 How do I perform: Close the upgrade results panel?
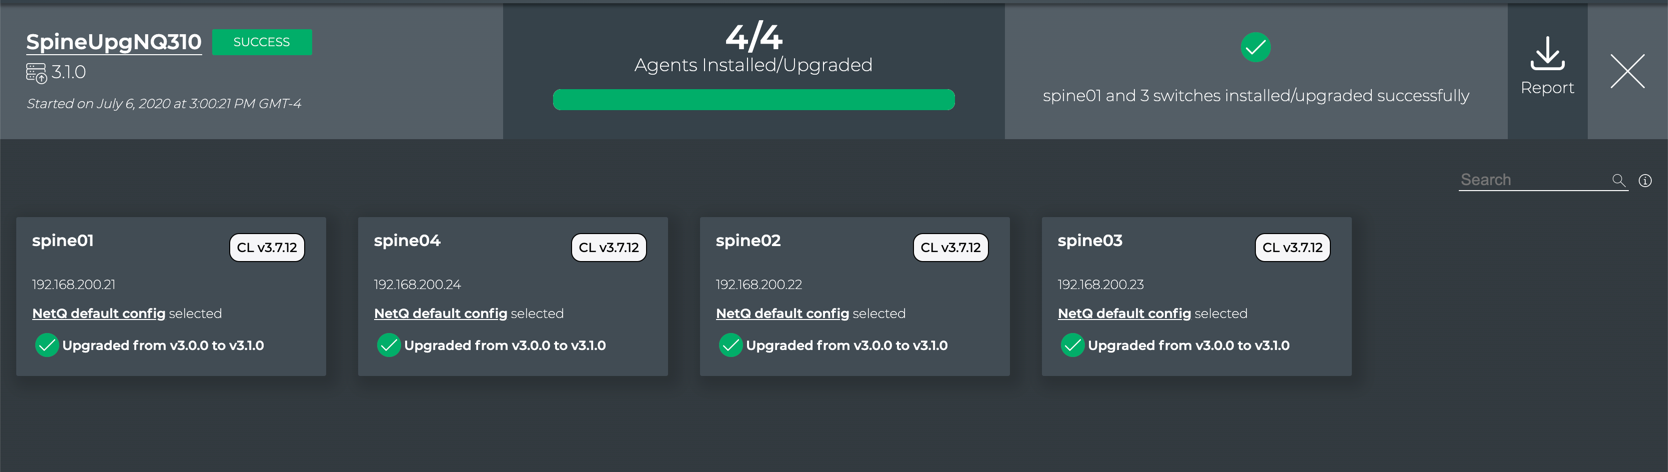(x=1627, y=71)
